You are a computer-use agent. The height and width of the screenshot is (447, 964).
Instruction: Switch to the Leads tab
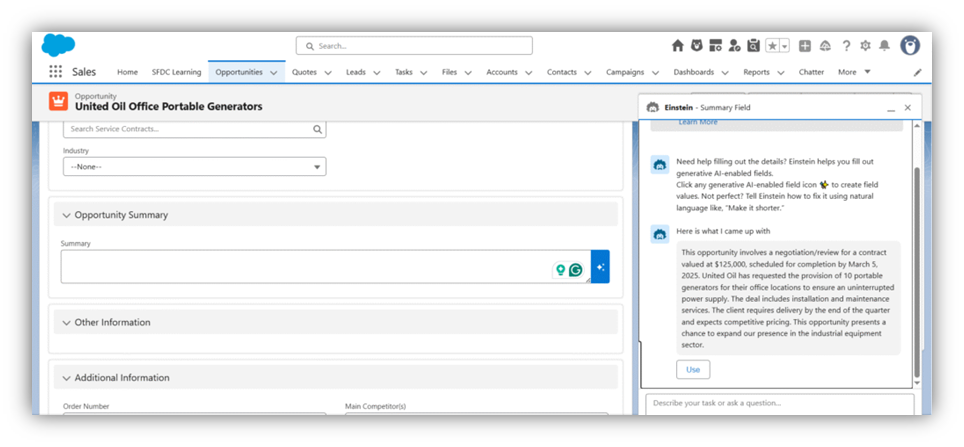click(355, 72)
